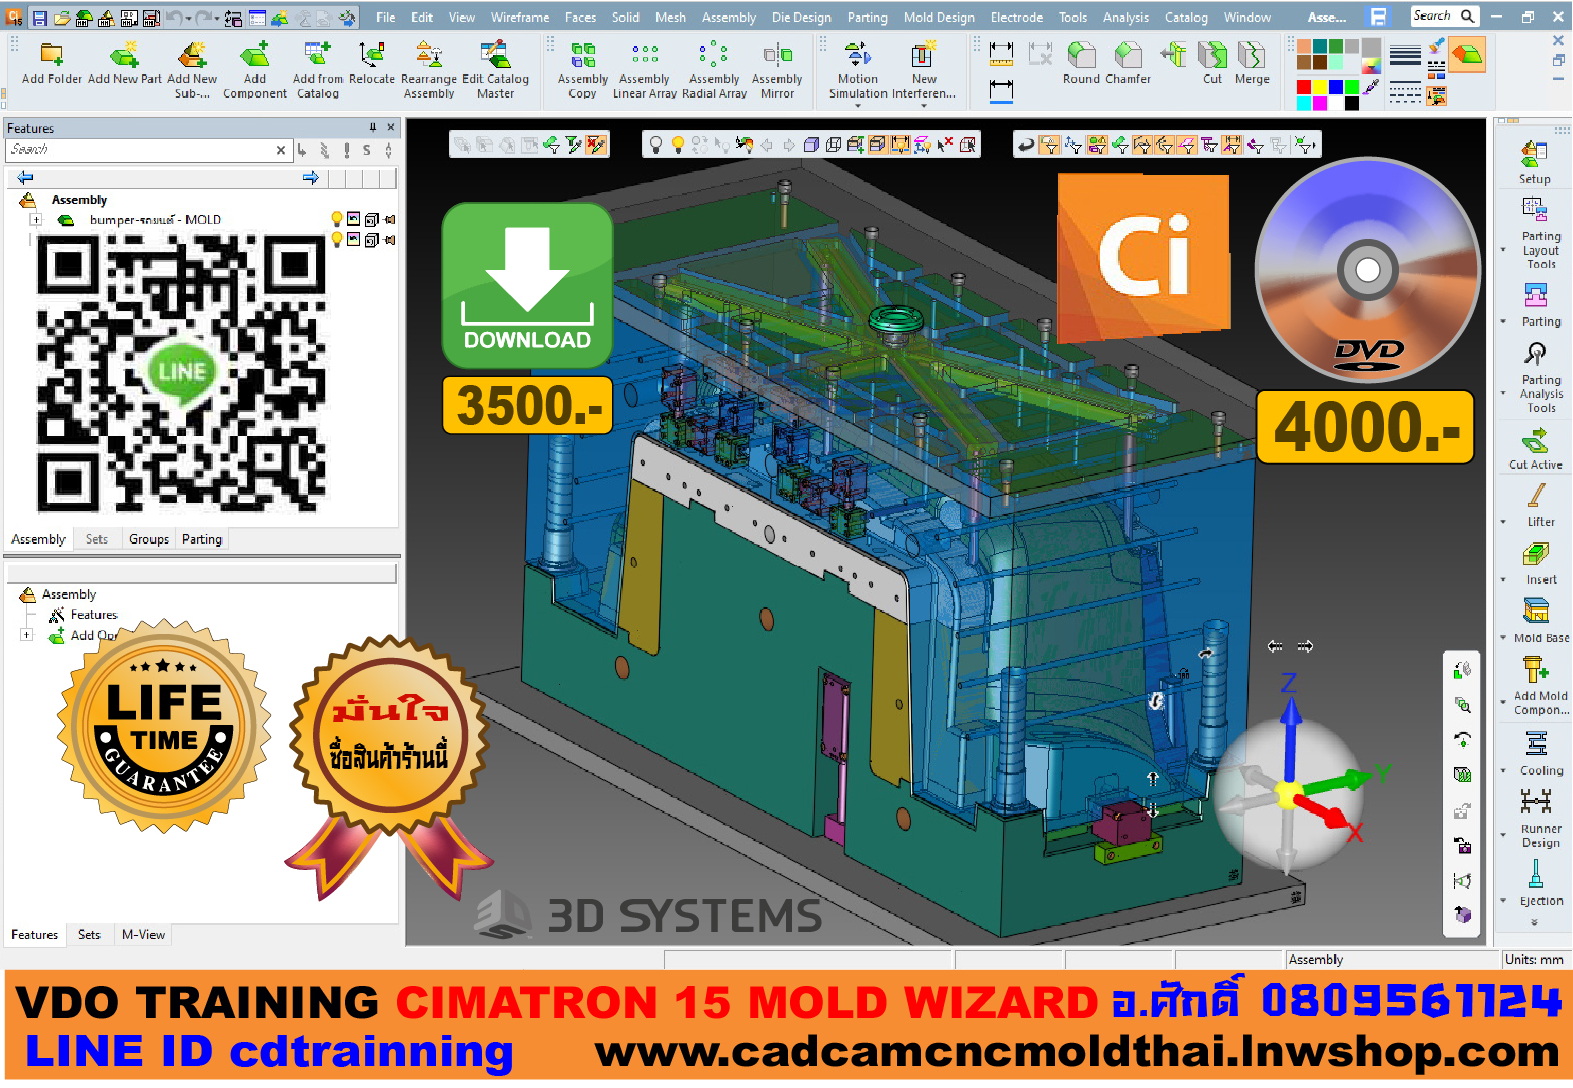Toggle the S filter in Features panel
The image size is (1573, 1088).
click(x=367, y=150)
